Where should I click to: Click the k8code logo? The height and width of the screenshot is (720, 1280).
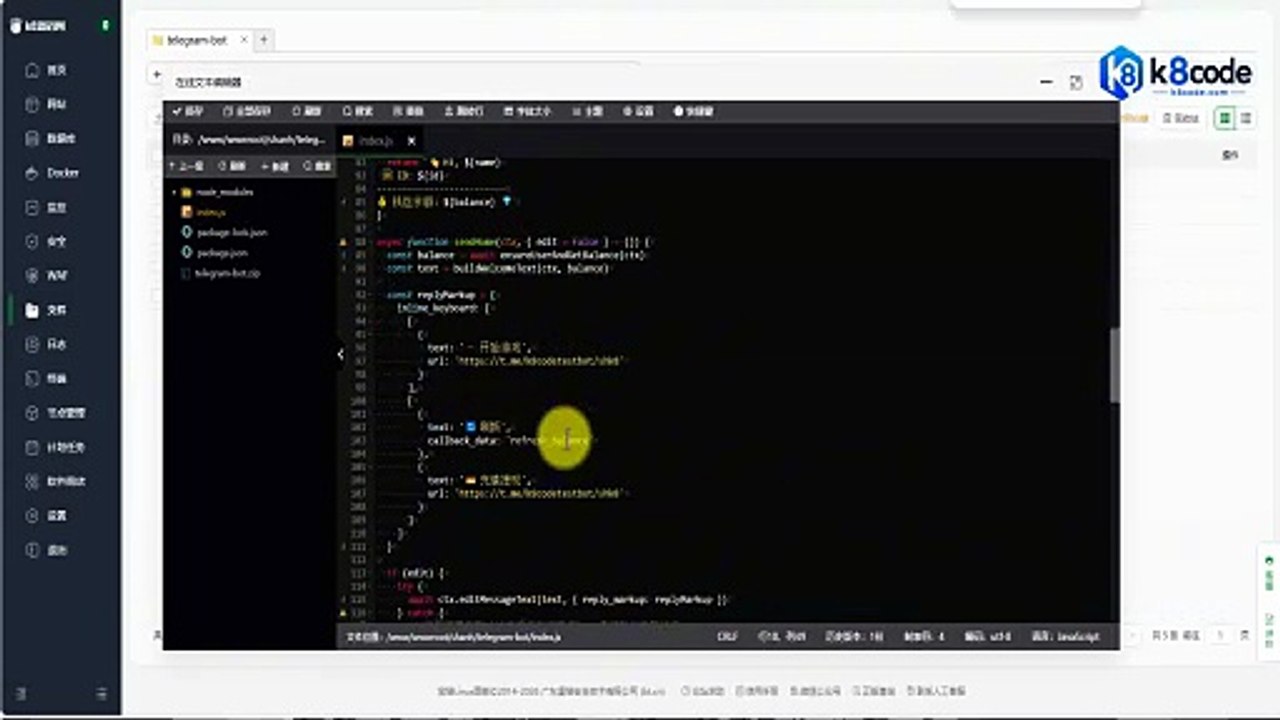(x=1176, y=73)
